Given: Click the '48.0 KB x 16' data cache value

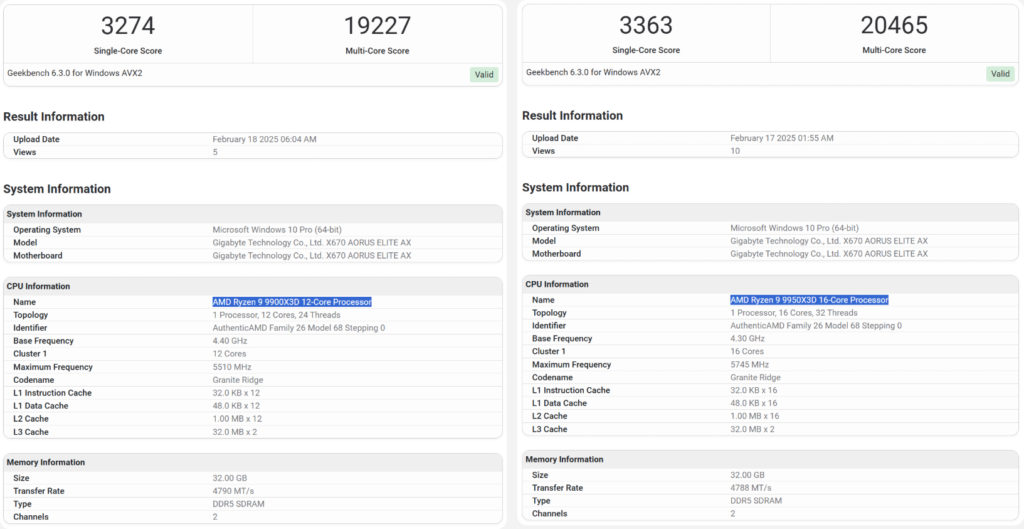Looking at the screenshot, I should [x=754, y=403].
